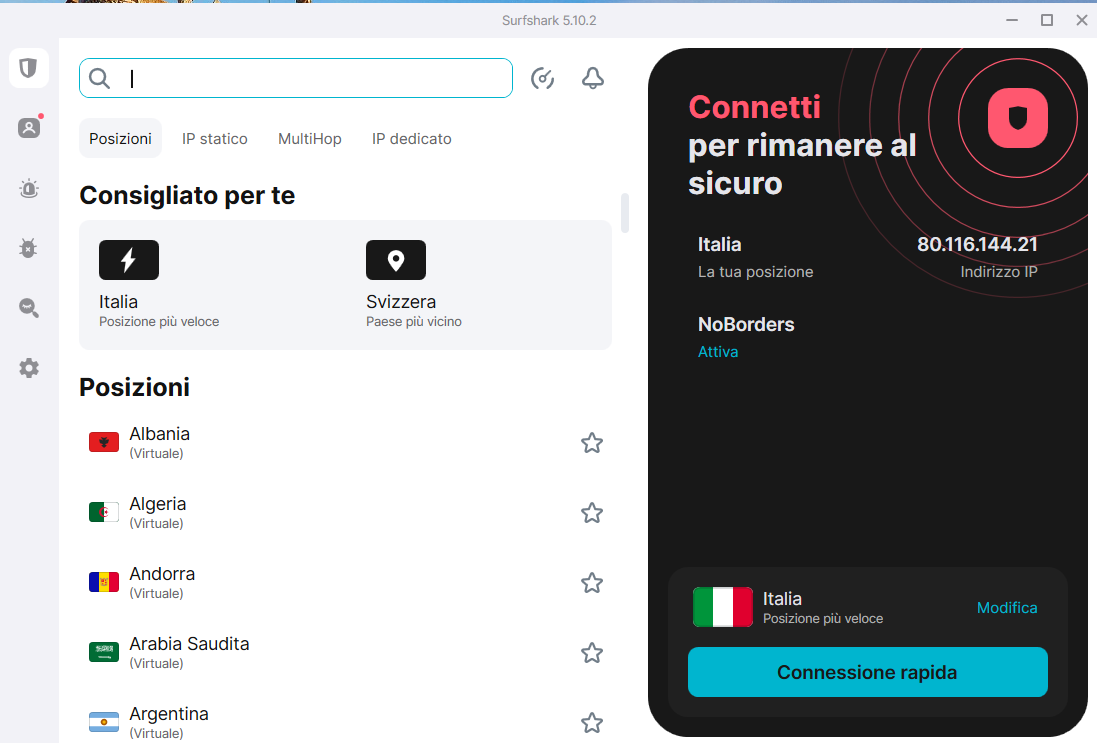Open the Antivirus bug icon in sidebar
The width and height of the screenshot is (1097, 743).
click(x=29, y=248)
